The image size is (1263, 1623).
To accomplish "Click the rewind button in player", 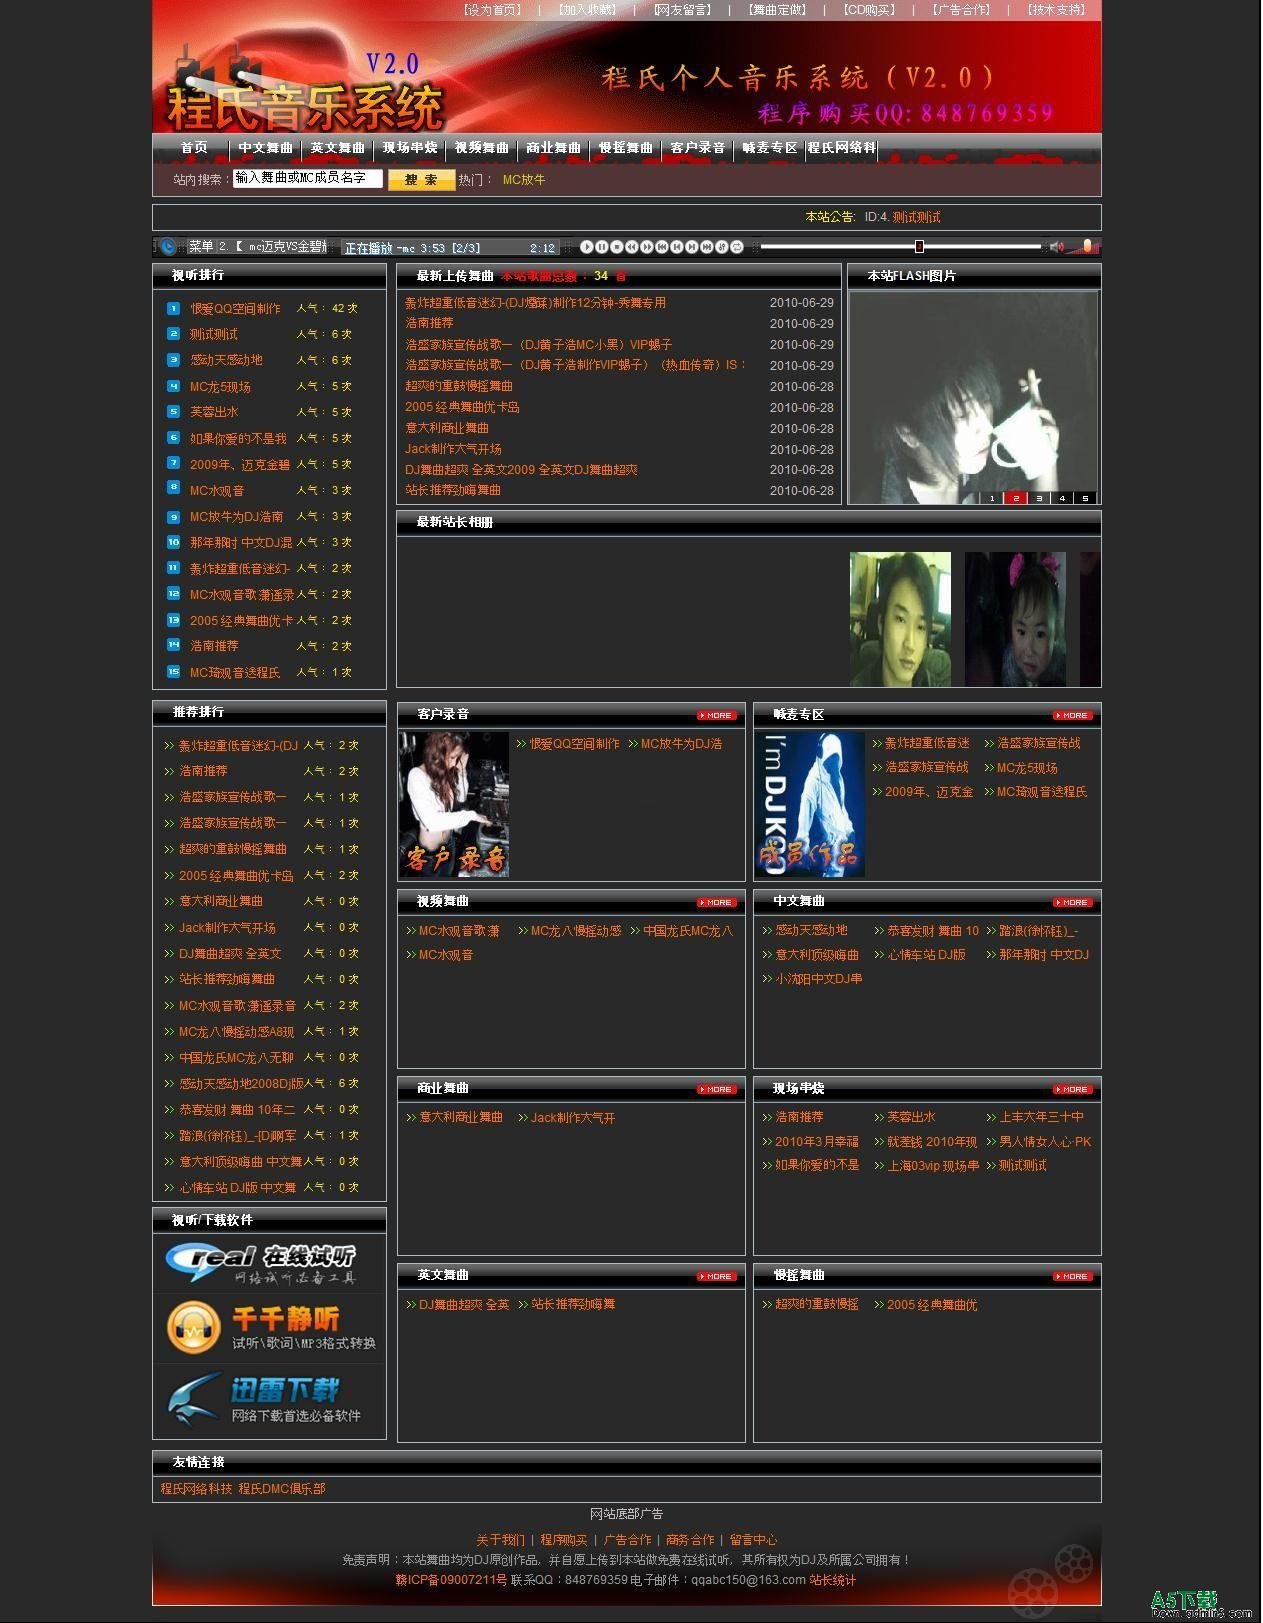I will tap(632, 247).
